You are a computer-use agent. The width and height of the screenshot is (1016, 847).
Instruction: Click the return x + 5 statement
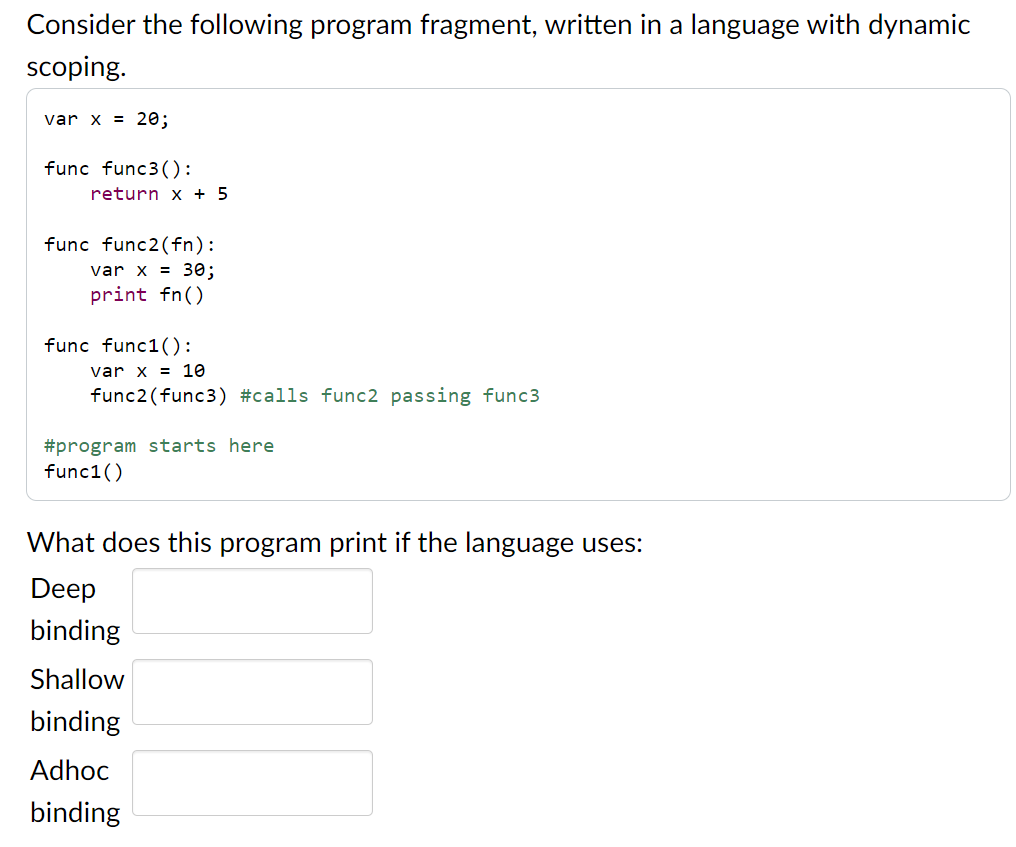pyautogui.click(x=158, y=194)
